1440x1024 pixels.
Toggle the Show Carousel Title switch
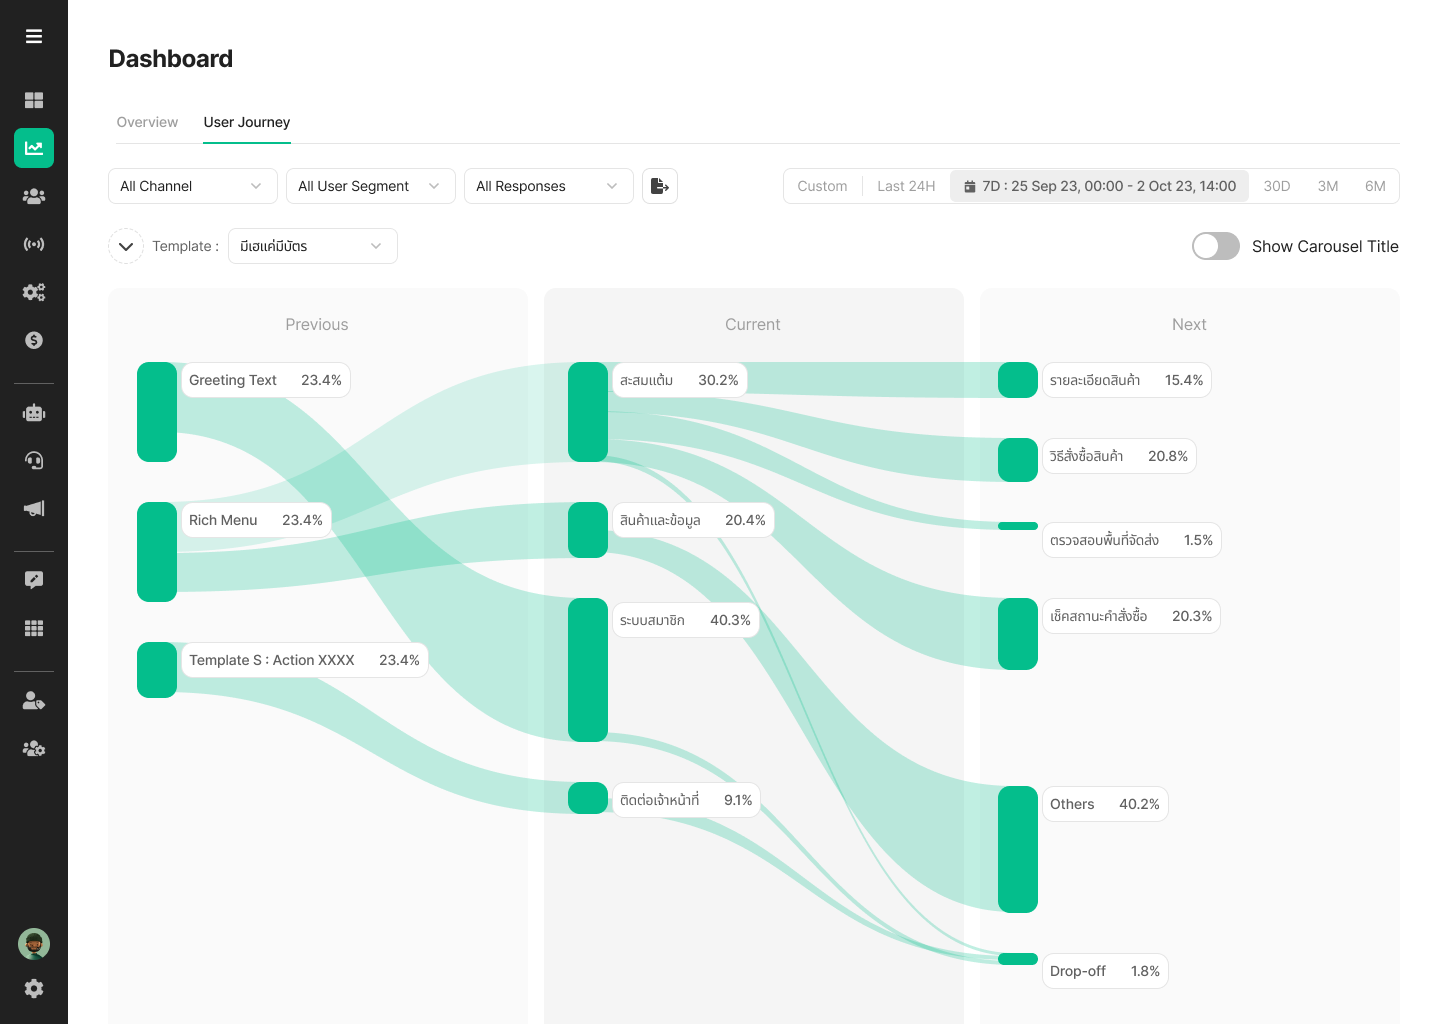[1215, 246]
